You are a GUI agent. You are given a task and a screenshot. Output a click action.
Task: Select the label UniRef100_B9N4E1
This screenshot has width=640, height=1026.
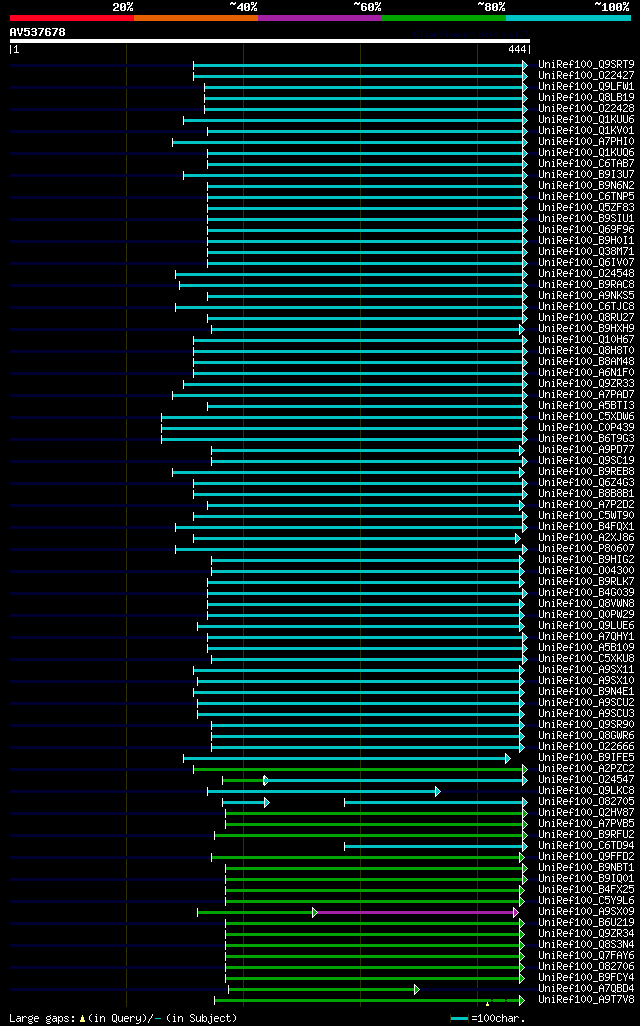[586, 692]
